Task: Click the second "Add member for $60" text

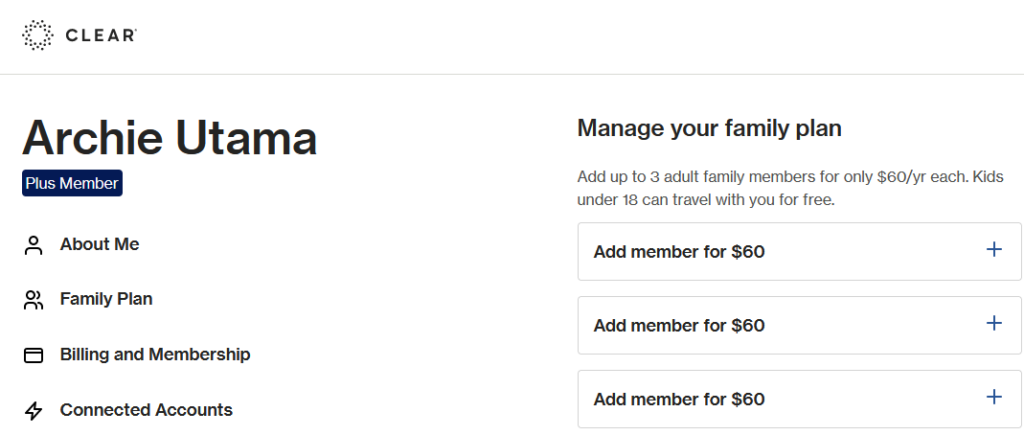Action: pos(679,326)
